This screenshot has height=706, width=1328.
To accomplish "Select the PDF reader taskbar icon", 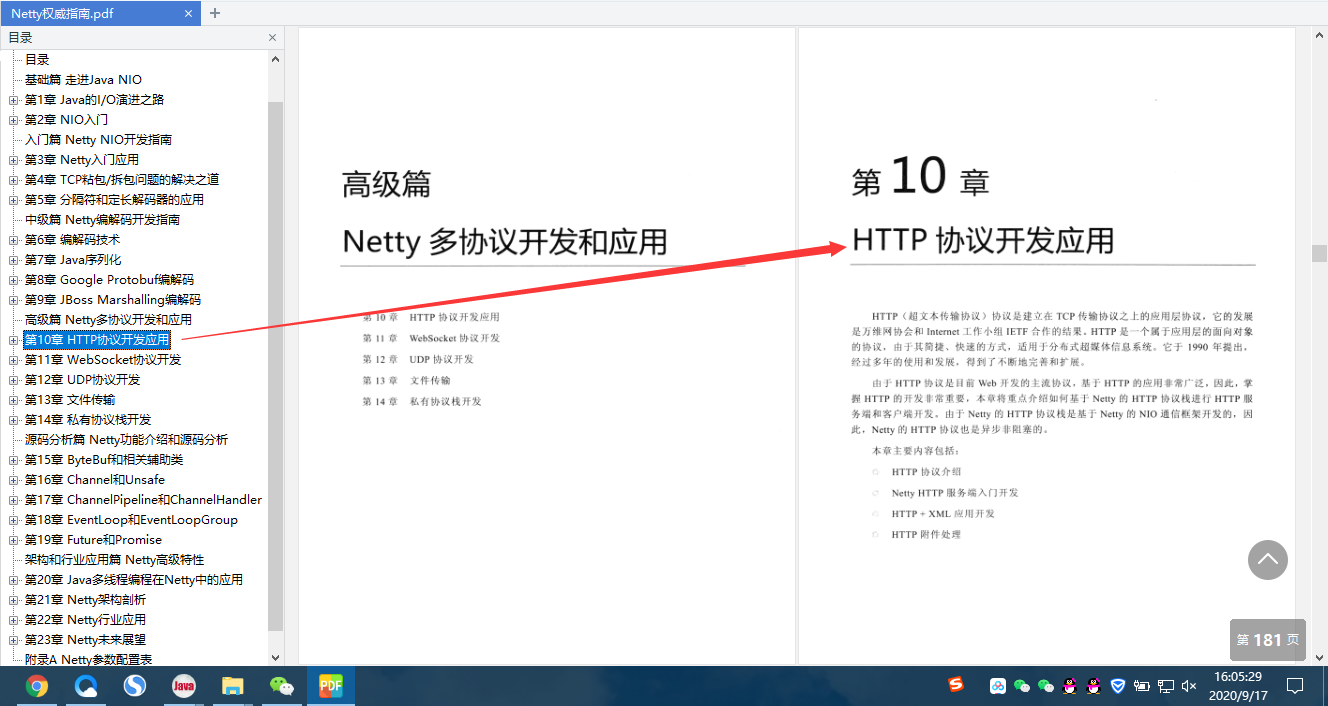I will [331, 686].
